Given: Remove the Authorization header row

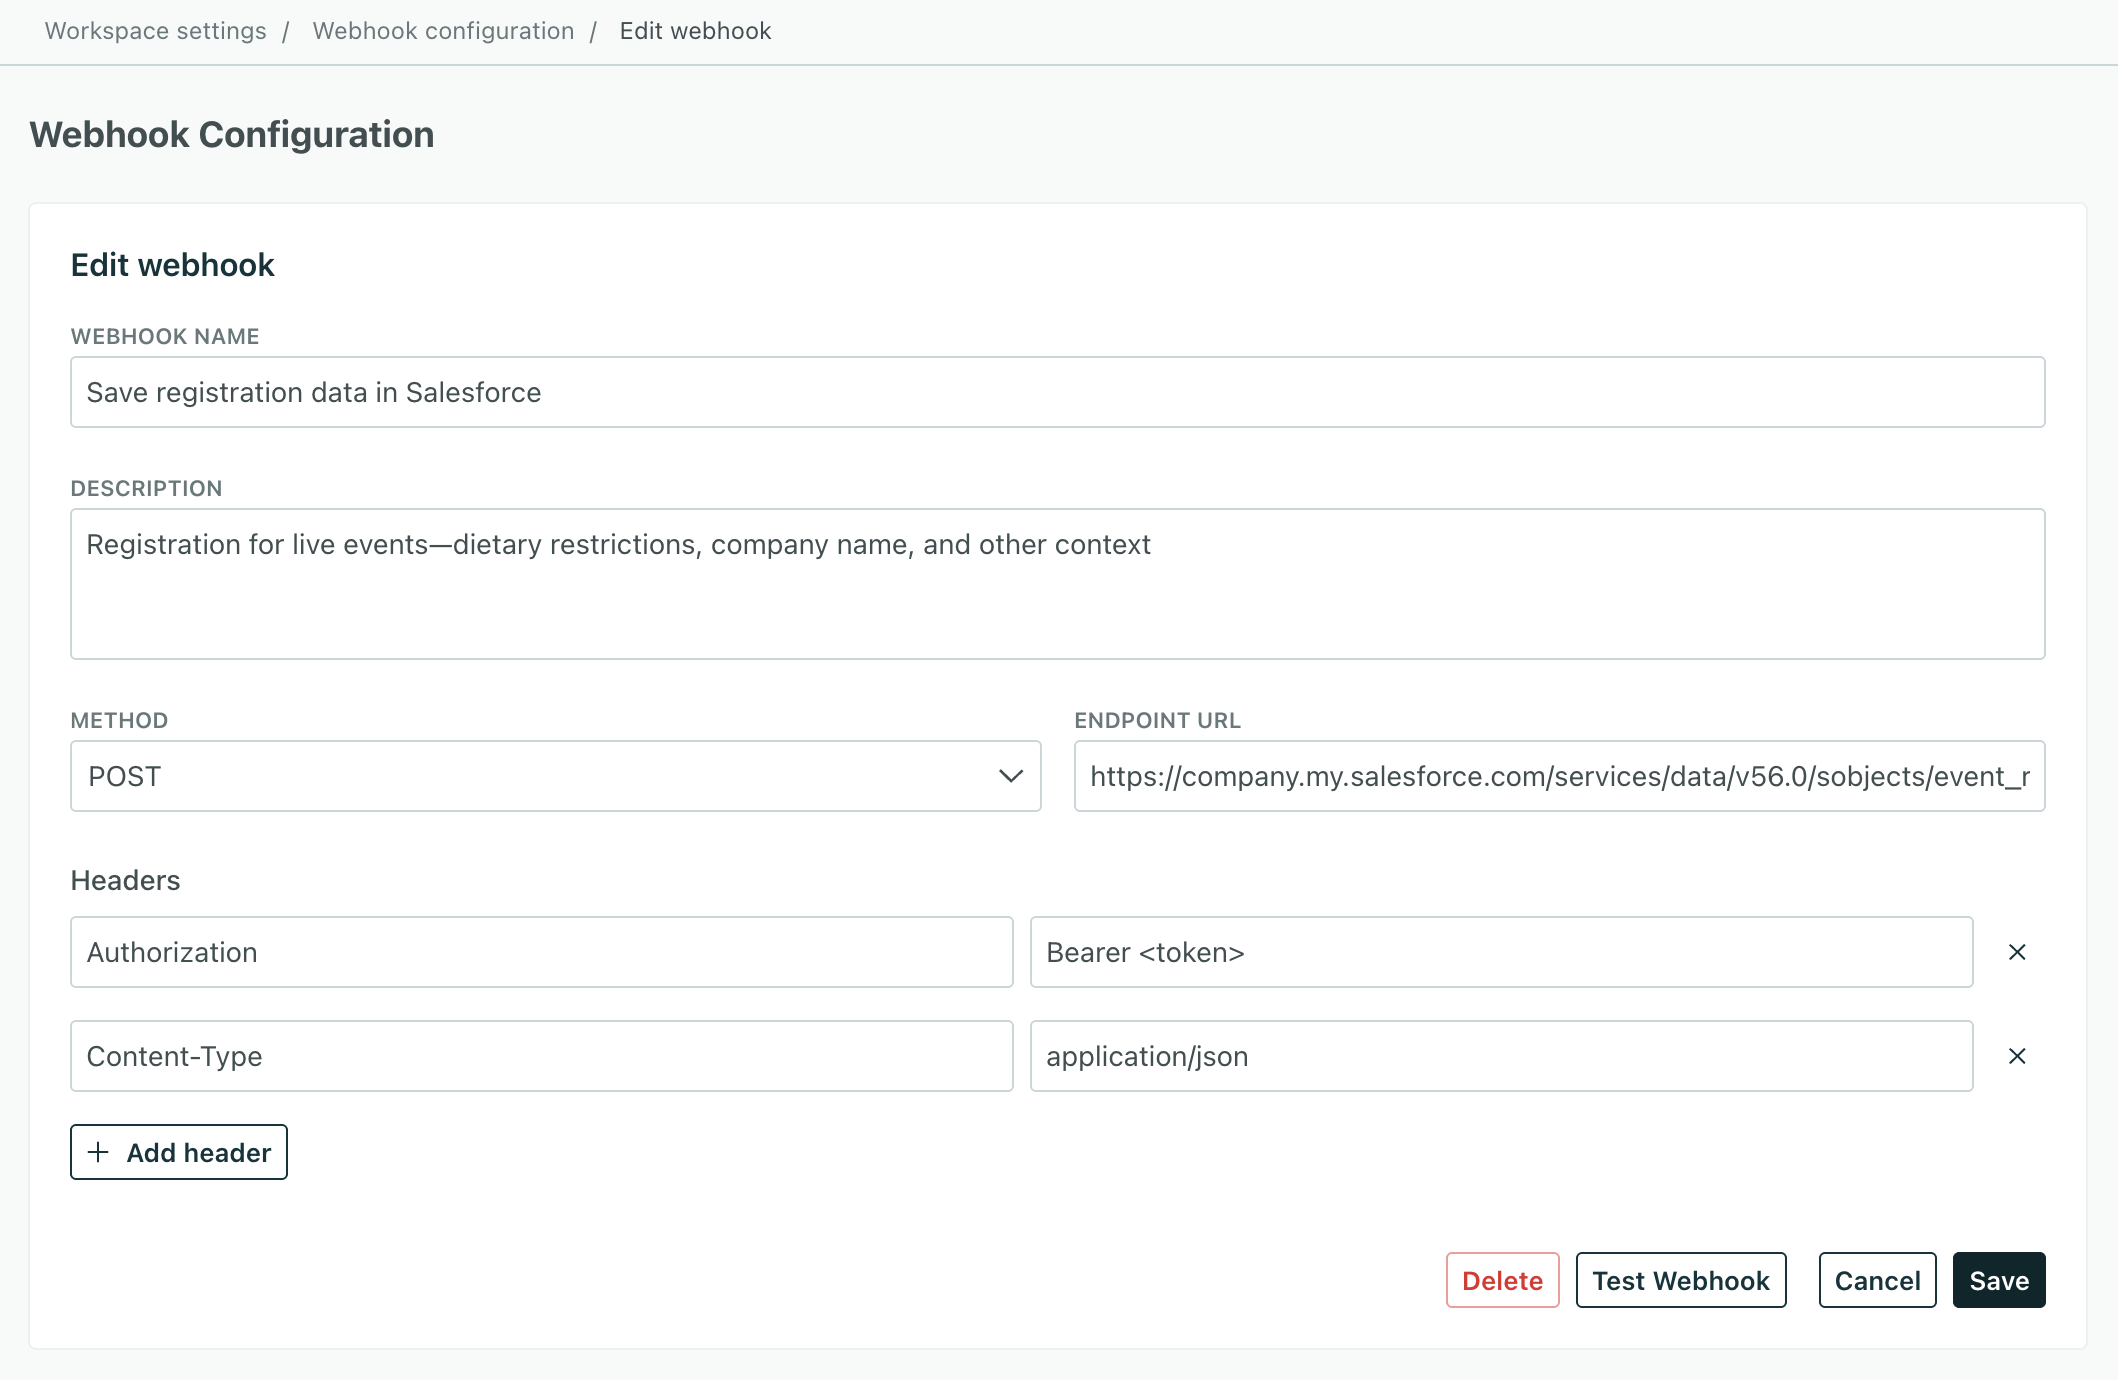Looking at the screenshot, I should 2017,952.
